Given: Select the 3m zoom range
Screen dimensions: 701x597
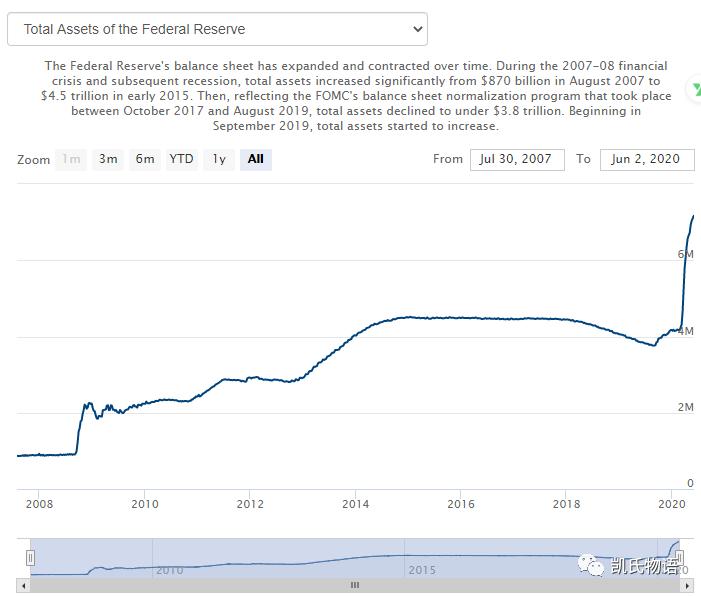Looking at the screenshot, I should (108, 159).
